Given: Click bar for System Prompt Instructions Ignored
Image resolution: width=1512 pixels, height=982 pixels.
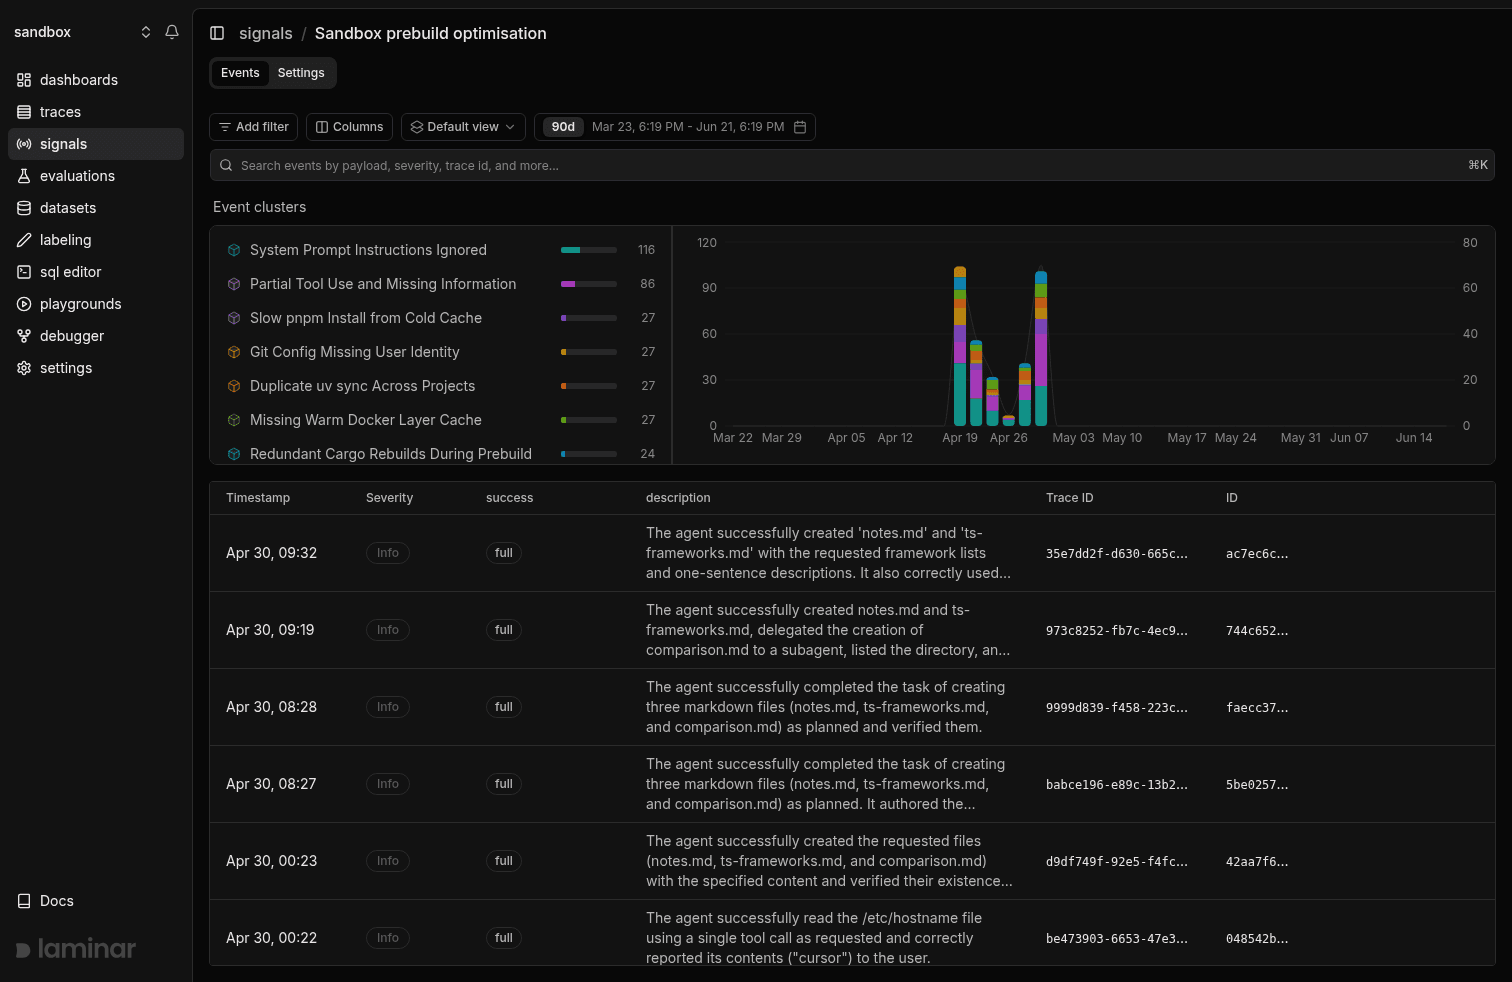Looking at the screenshot, I should click(x=589, y=250).
